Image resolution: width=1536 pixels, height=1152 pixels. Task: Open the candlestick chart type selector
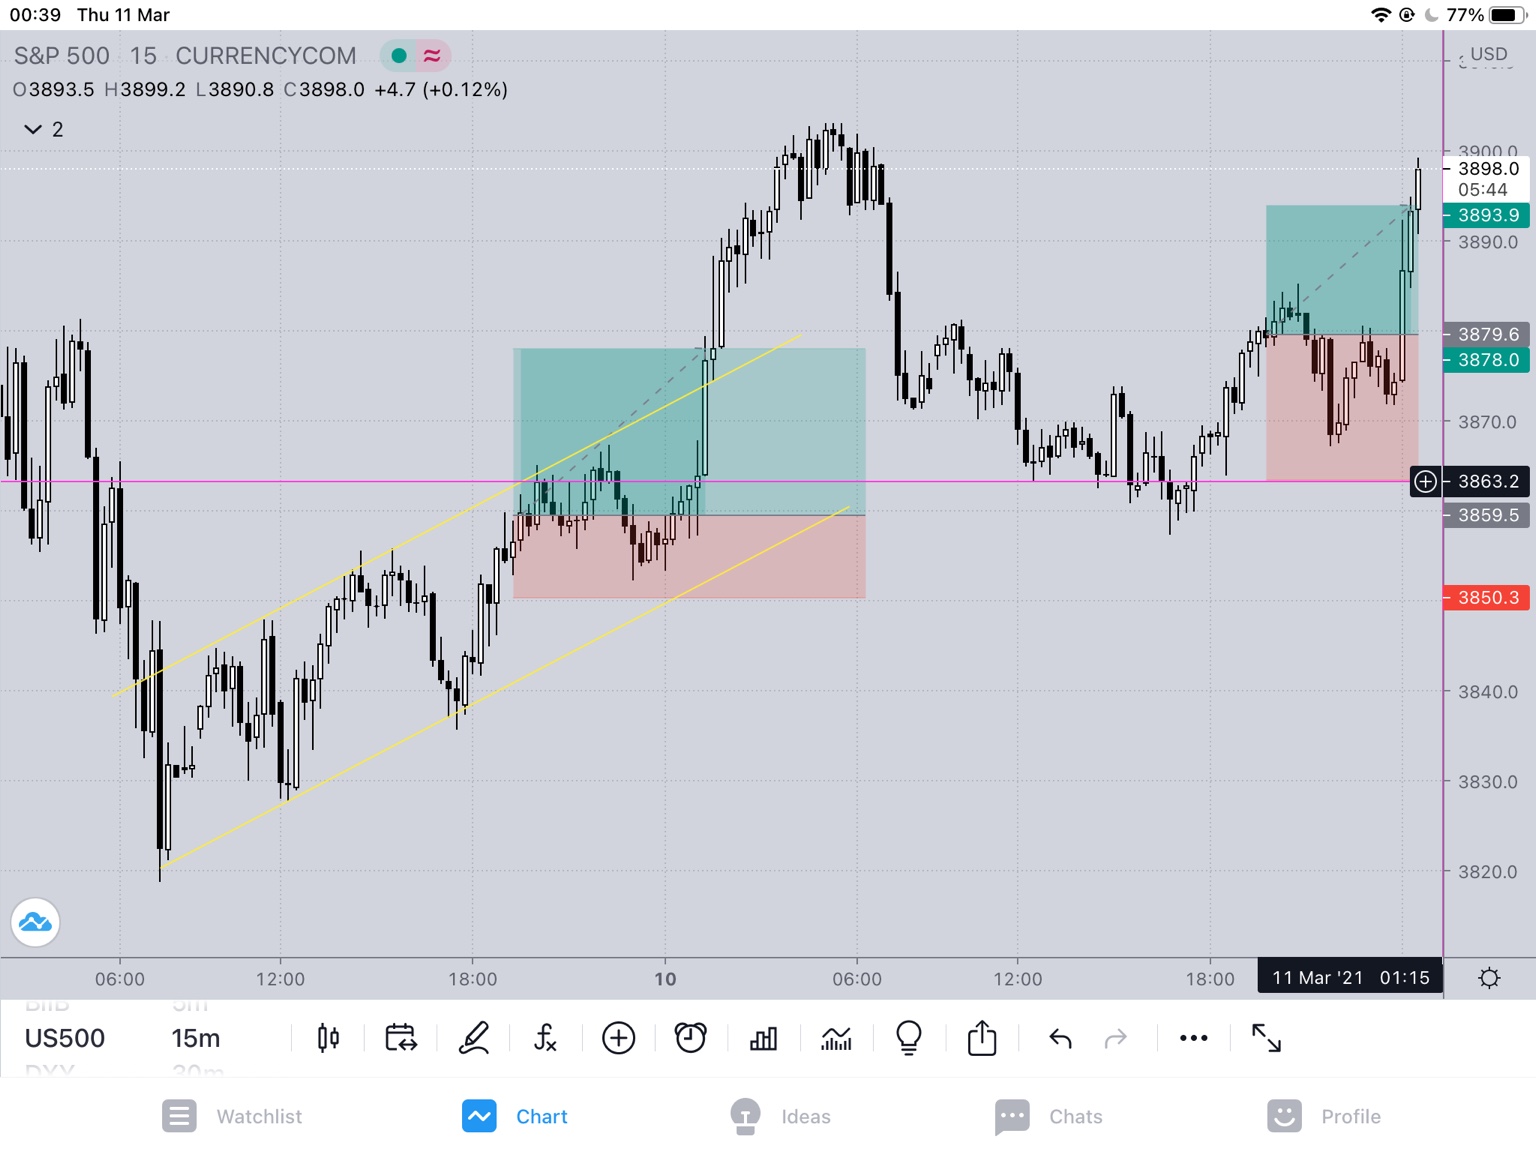[x=328, y=1038]
